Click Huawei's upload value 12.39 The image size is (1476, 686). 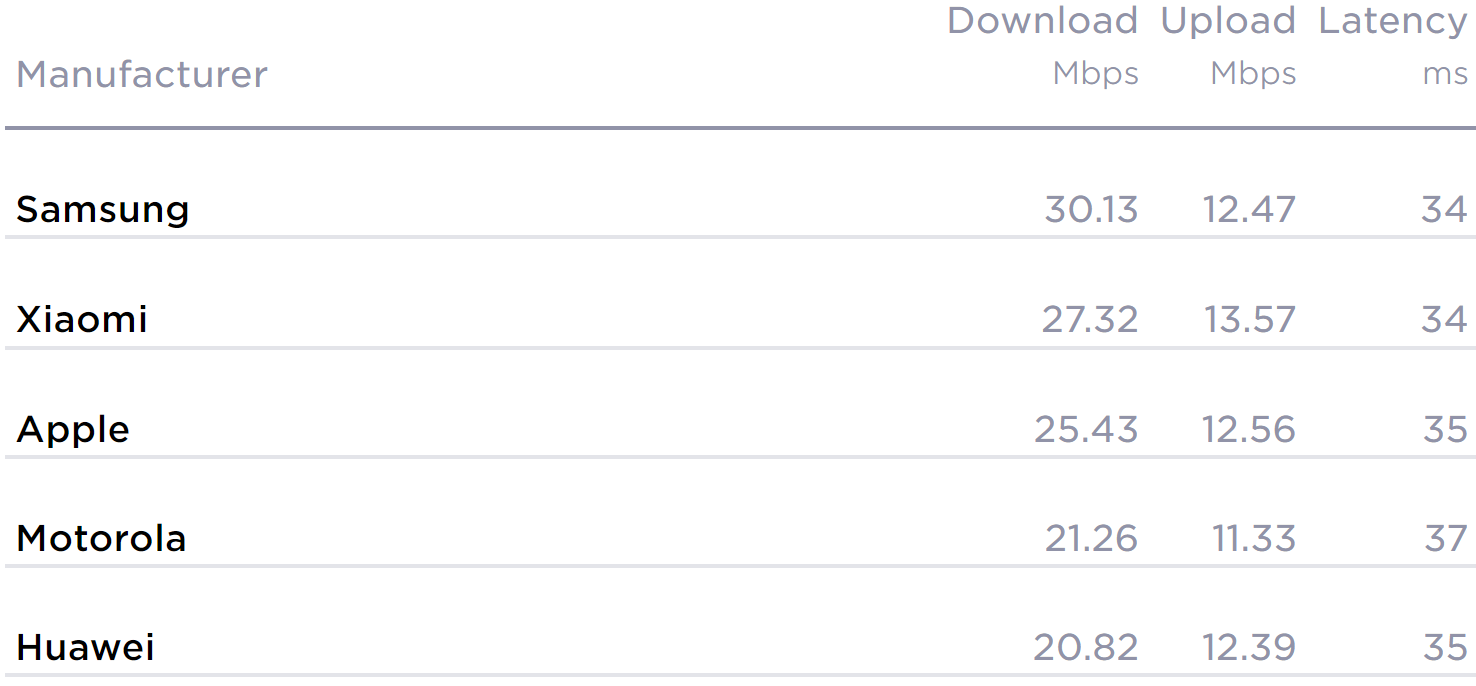click(x=1249, y=648)
